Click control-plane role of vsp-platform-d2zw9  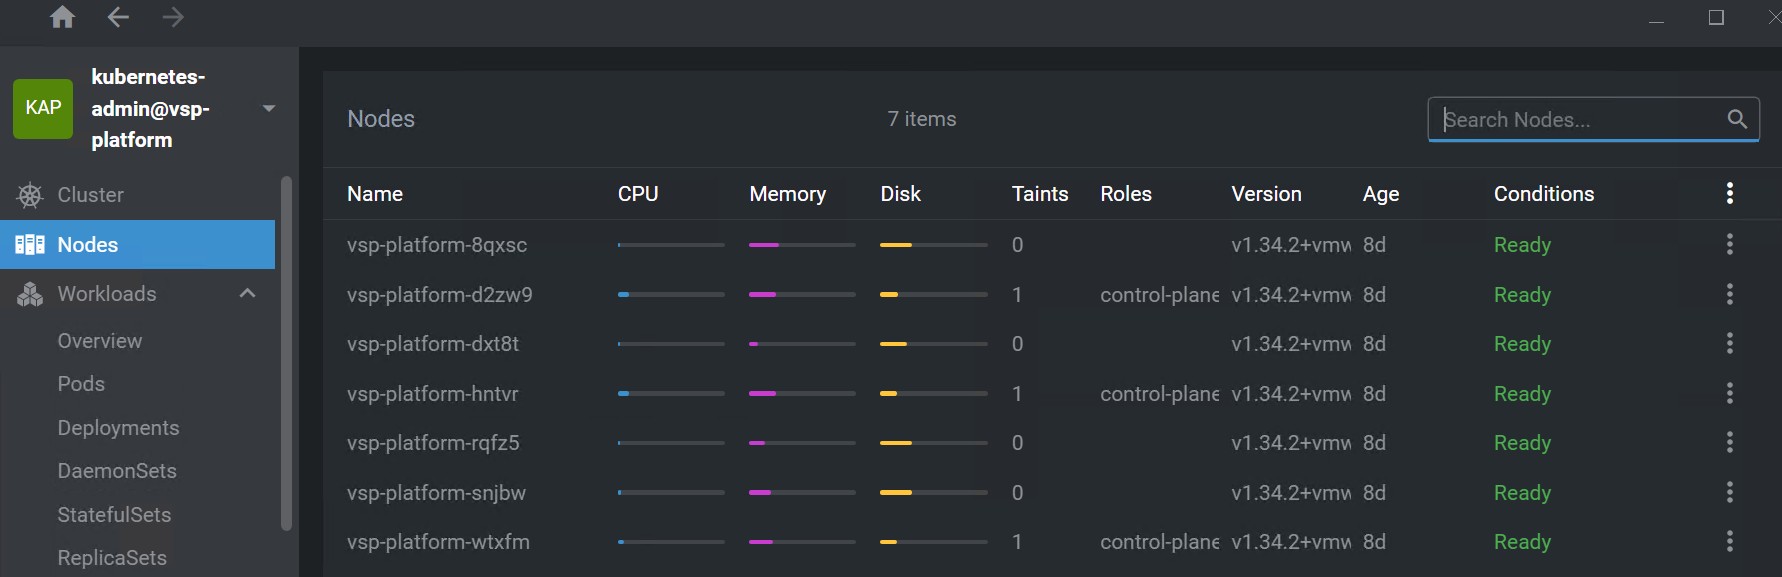coord(1159,295)
